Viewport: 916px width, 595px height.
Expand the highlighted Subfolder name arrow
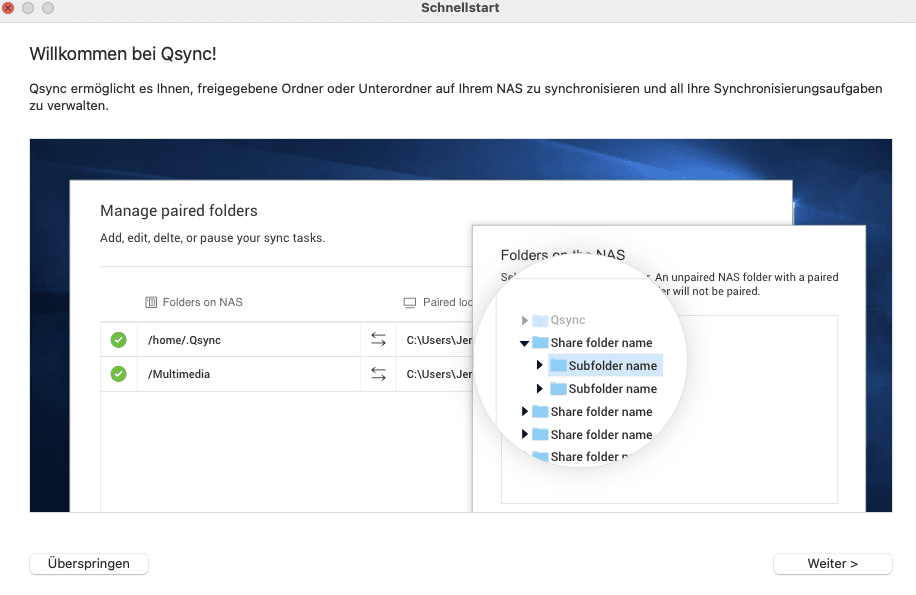pos(540,365)
